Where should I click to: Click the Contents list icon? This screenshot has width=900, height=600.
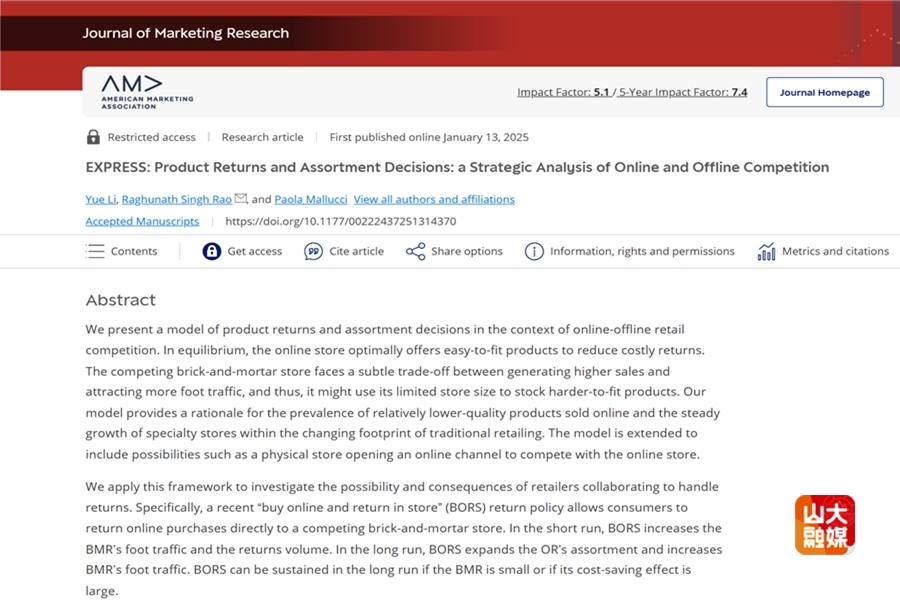(x=95, y=251)
